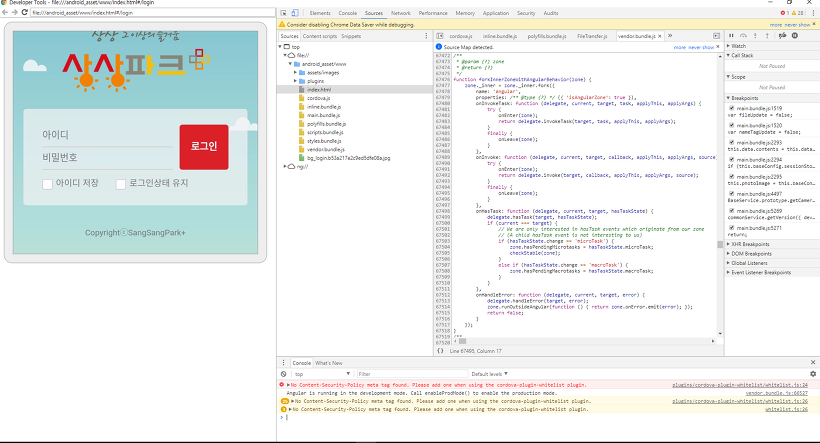This screenshot has width=820, height=443.
Task: Dismiss the Source Map detected infobar
Action: 718,47
